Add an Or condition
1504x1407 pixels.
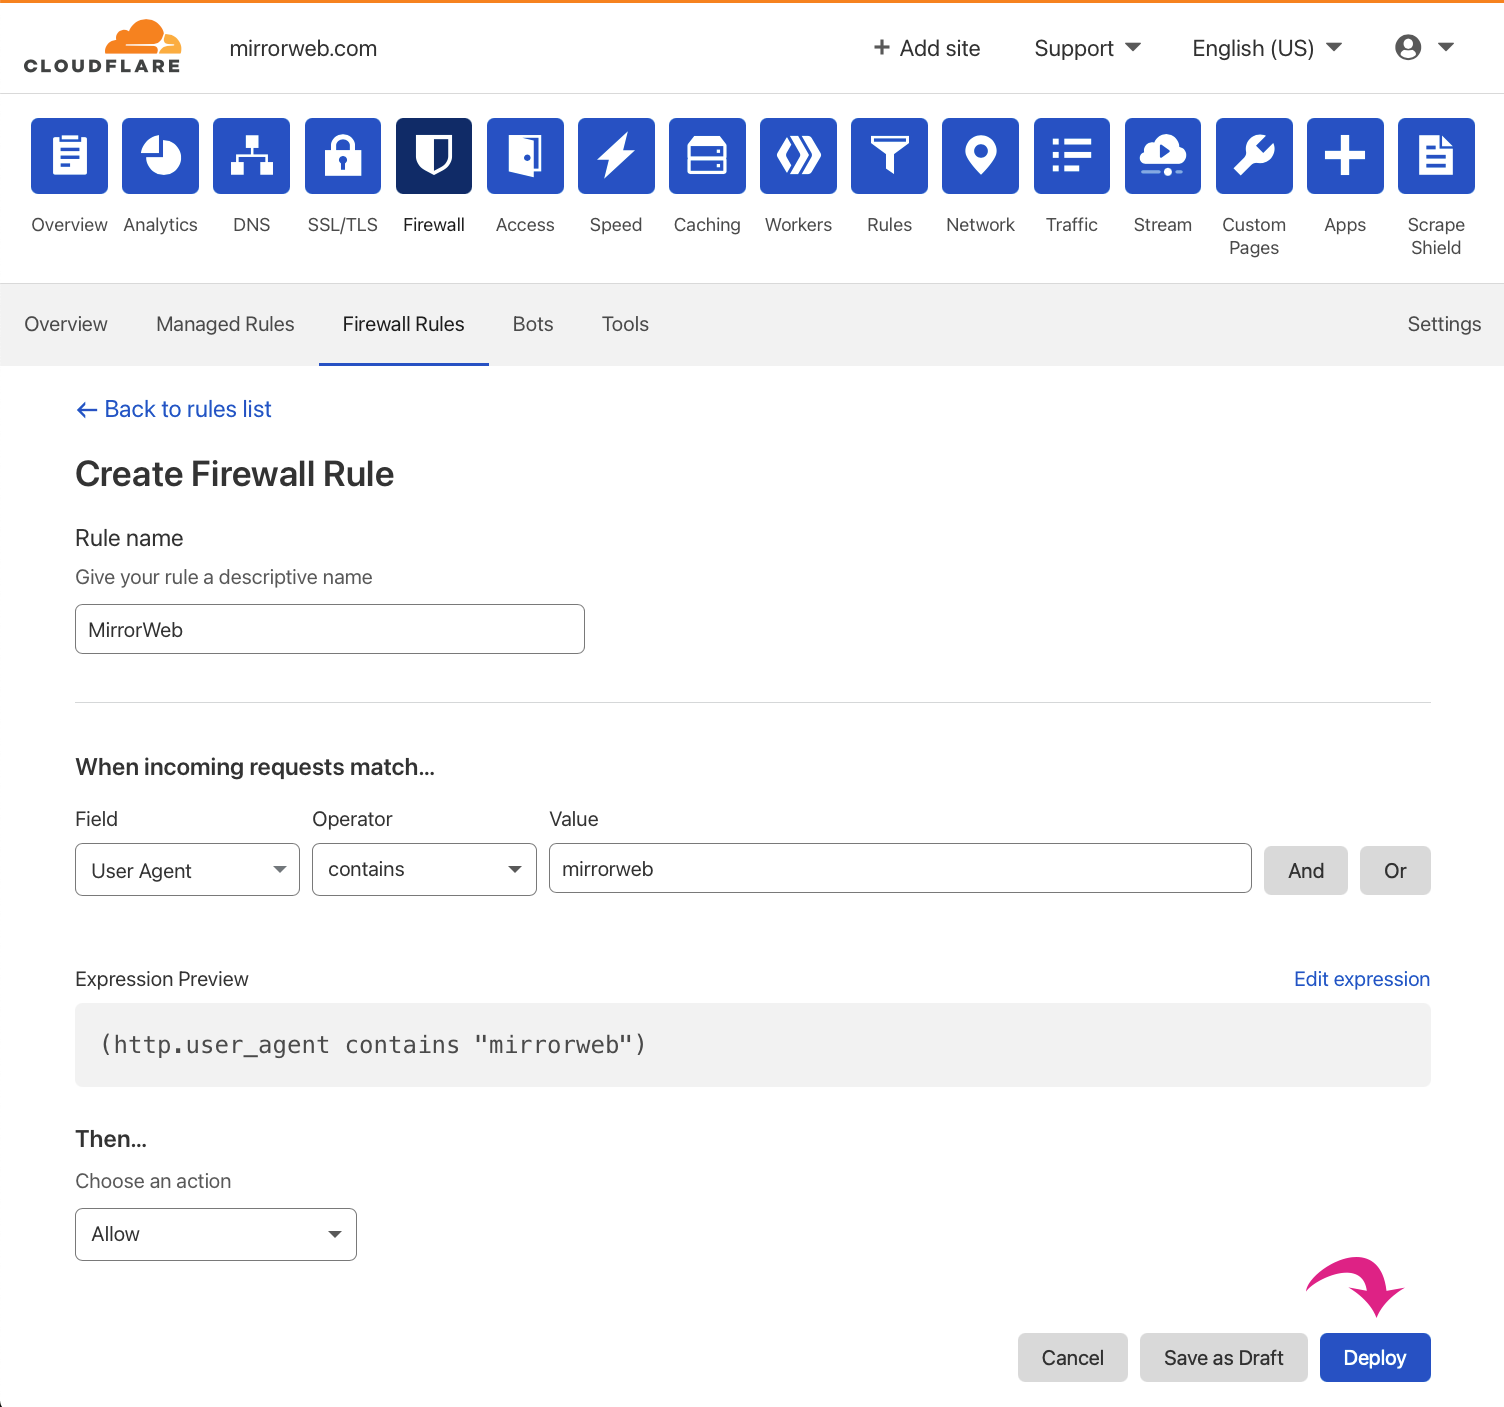pos(1395,870)
